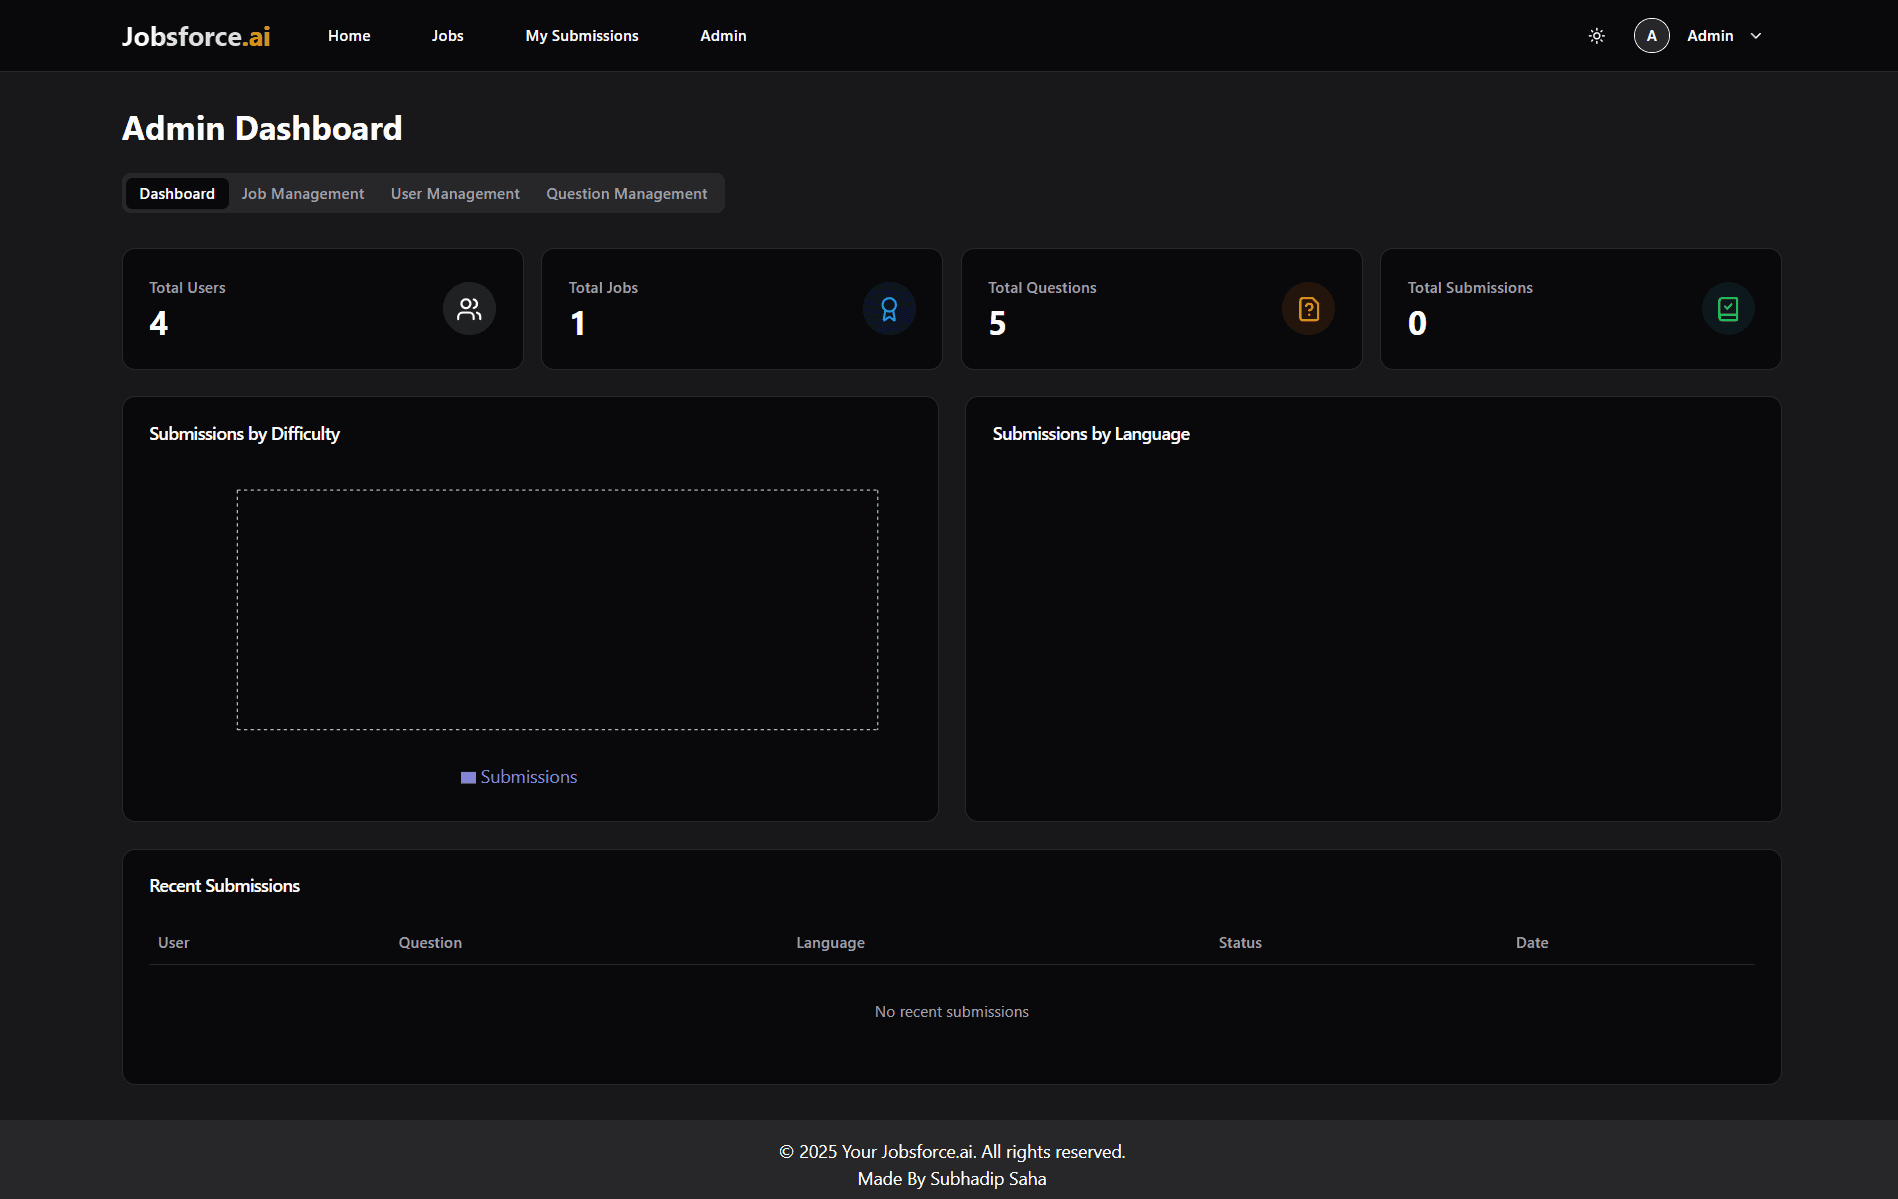This screenshot has height=1199, width=1898.
Task: Click the Total Jobs award ribbon icon
Action: click(x=888, y=309)
